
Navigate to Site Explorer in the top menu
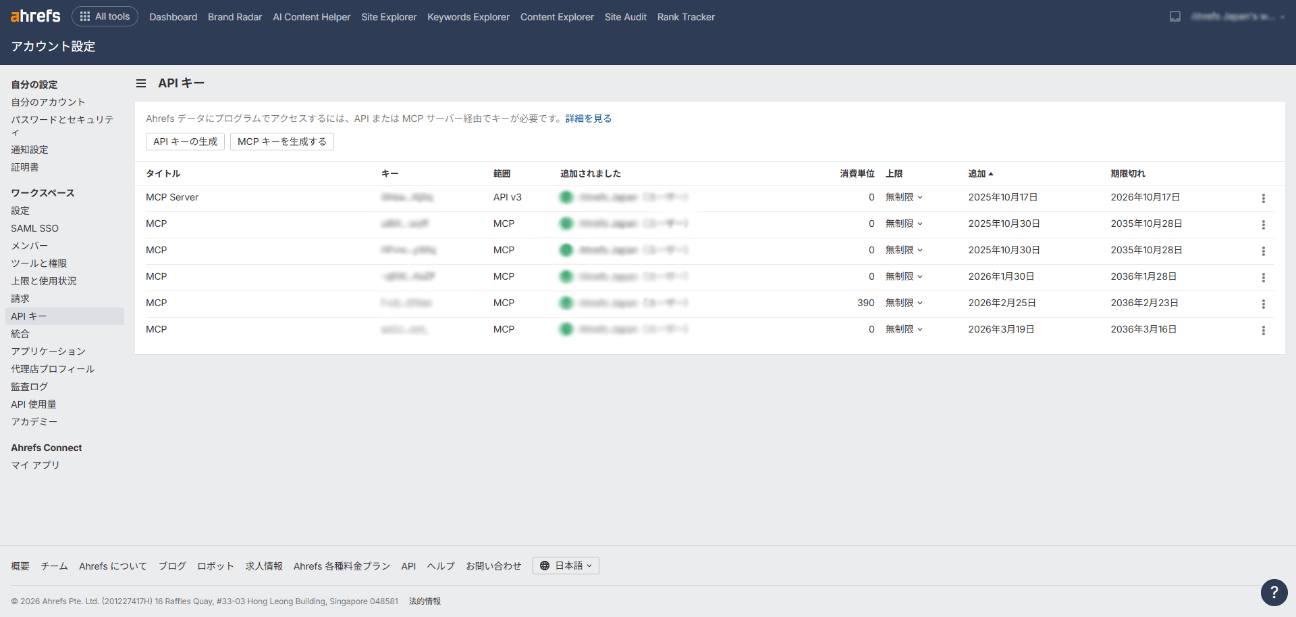pyautogui.click(x=389, y=16)
